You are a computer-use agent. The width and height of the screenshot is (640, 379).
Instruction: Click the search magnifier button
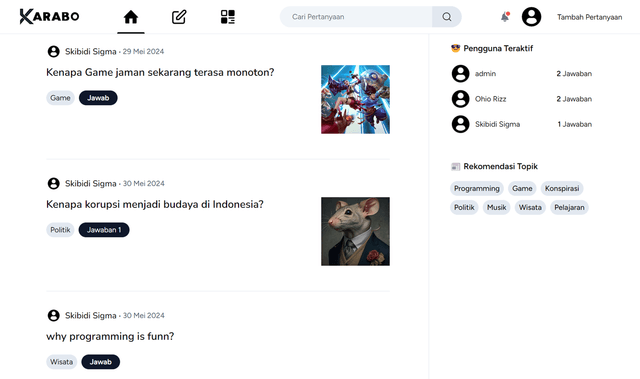pos(447,17)
